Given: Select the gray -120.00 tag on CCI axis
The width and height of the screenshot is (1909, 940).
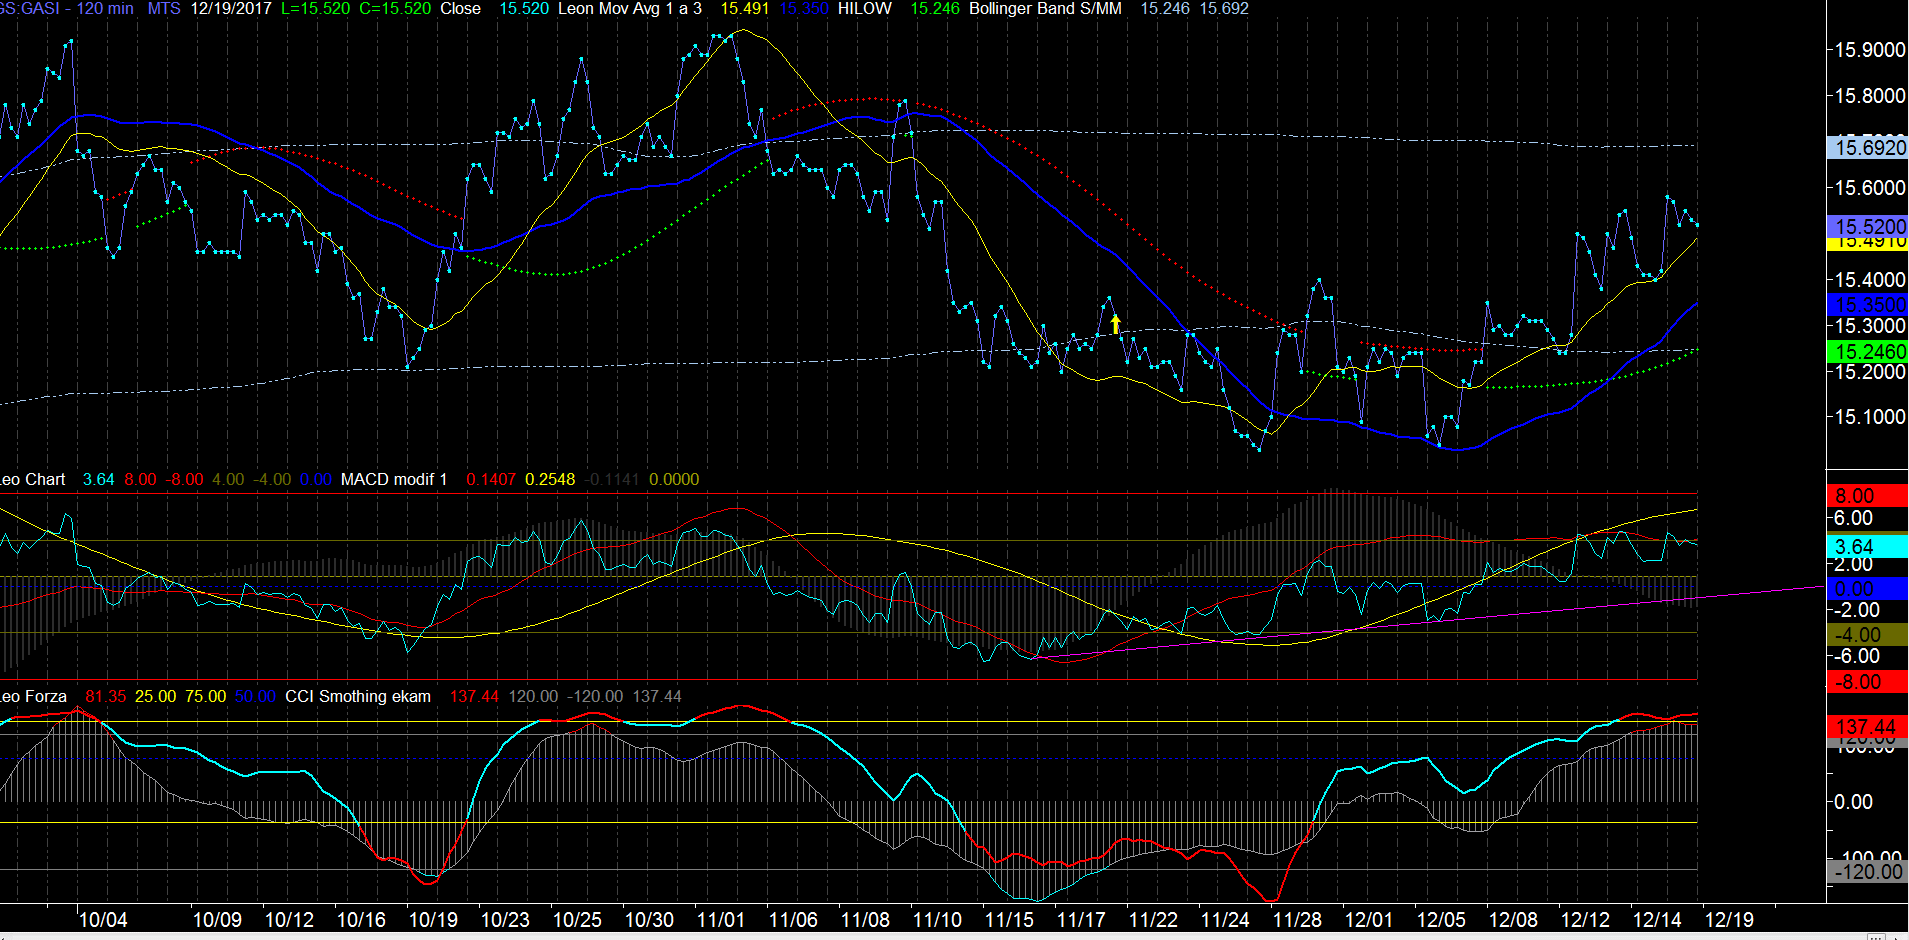Looking at the screenshot, I should click(1867, 872).
